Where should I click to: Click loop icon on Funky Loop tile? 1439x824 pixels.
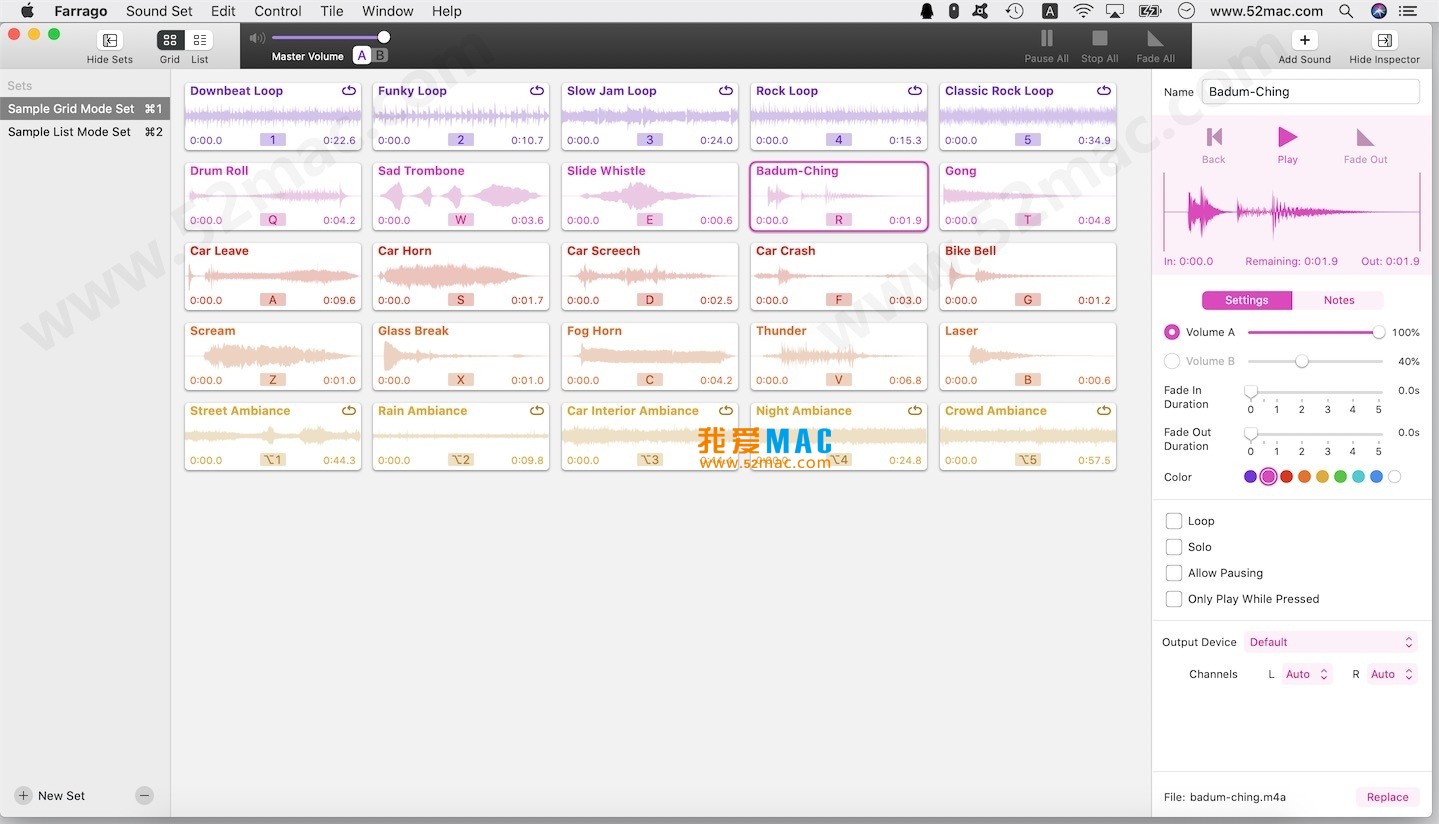[537, 90]
